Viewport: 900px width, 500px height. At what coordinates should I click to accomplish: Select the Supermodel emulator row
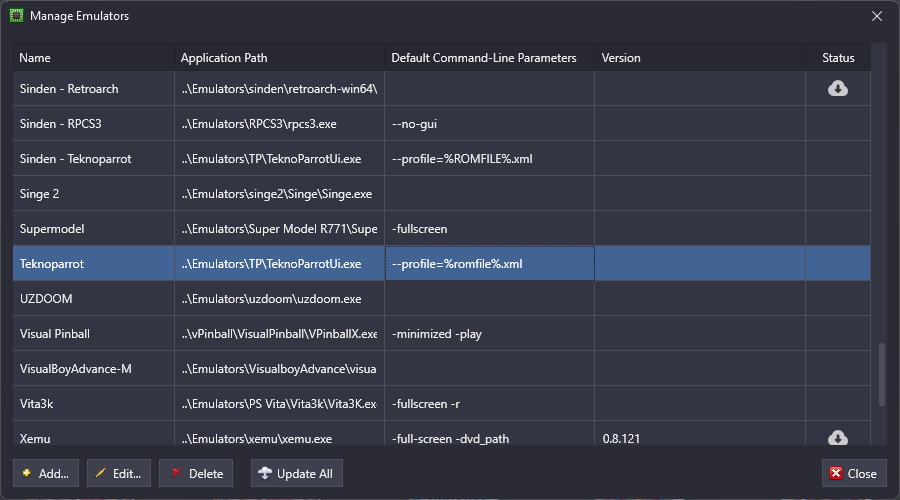tap(54, 229)
